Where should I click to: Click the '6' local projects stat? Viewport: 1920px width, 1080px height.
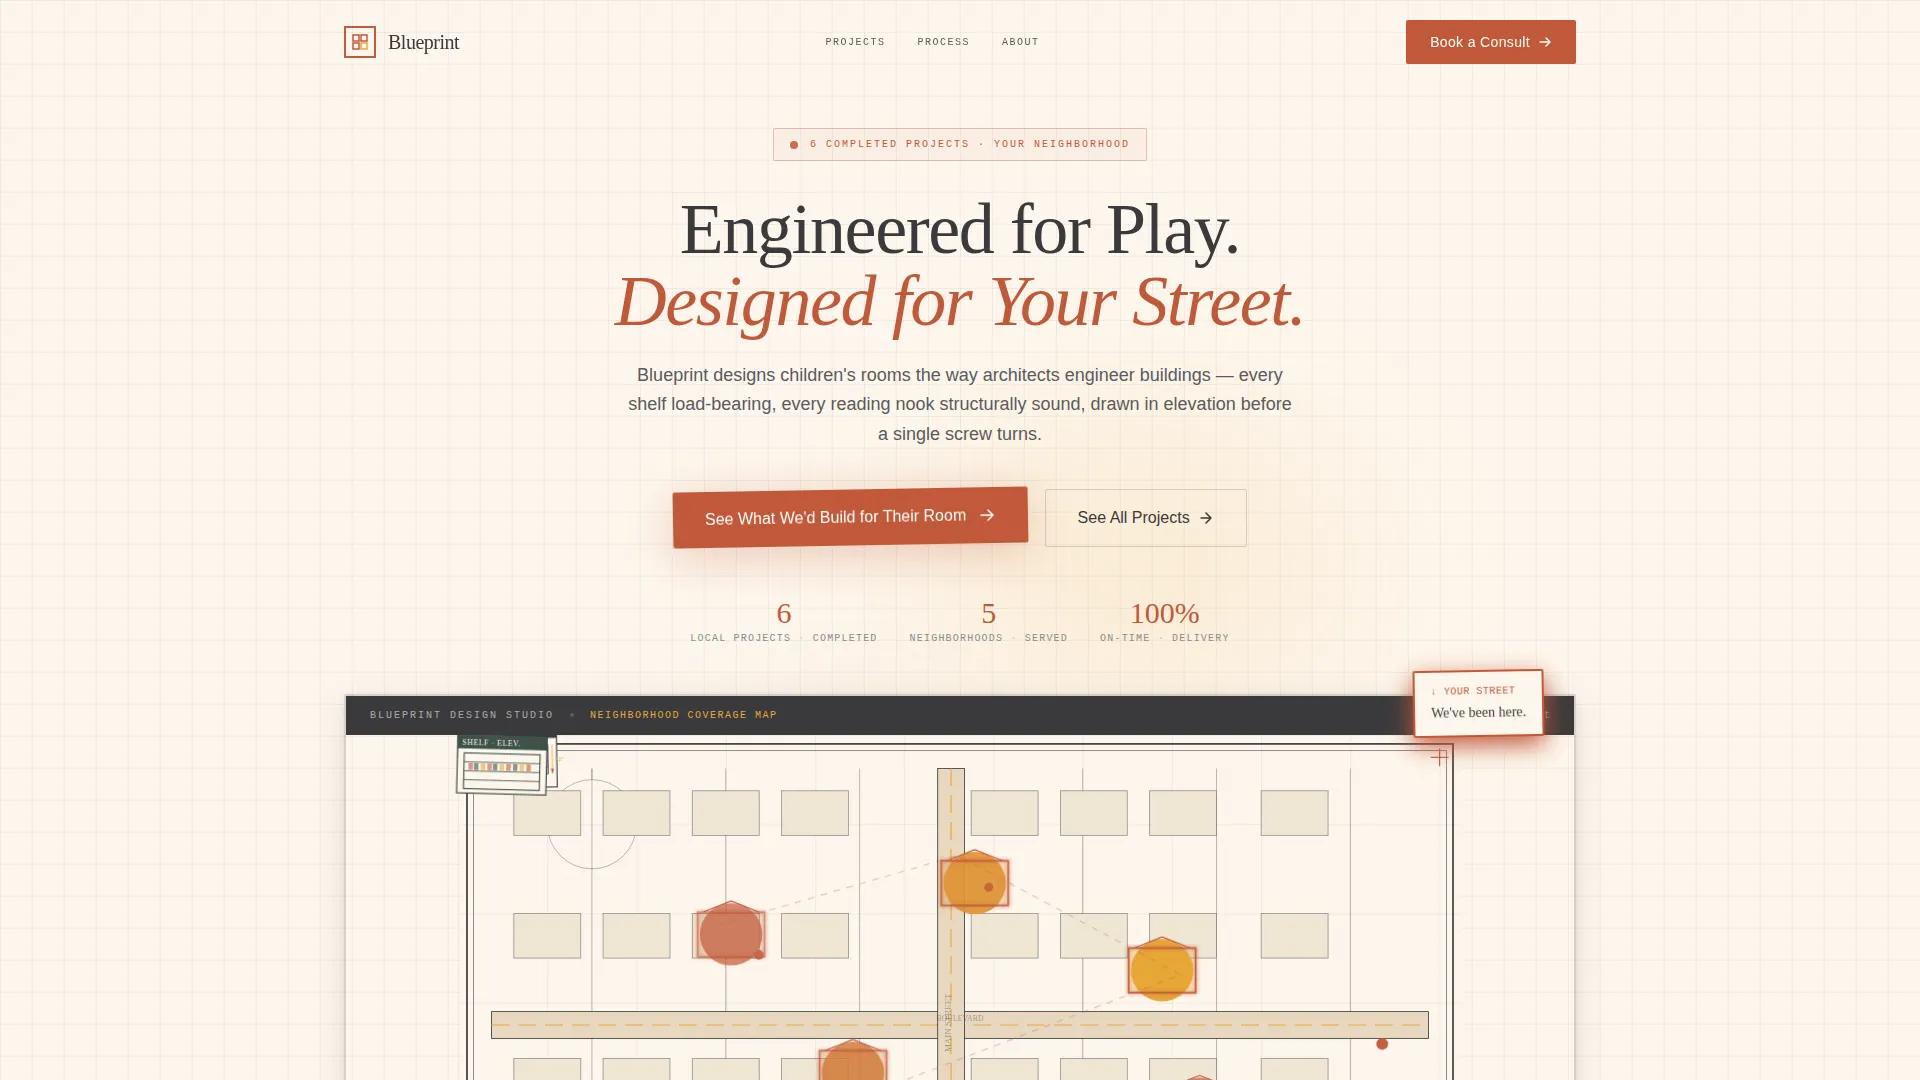point(784,622)
